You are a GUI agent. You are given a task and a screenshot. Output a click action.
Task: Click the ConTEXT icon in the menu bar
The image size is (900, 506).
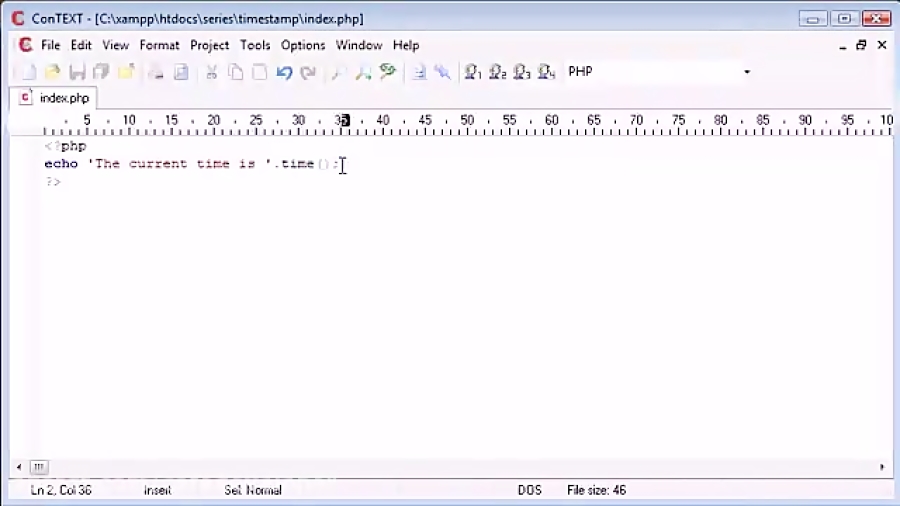(x=25, y=45)
